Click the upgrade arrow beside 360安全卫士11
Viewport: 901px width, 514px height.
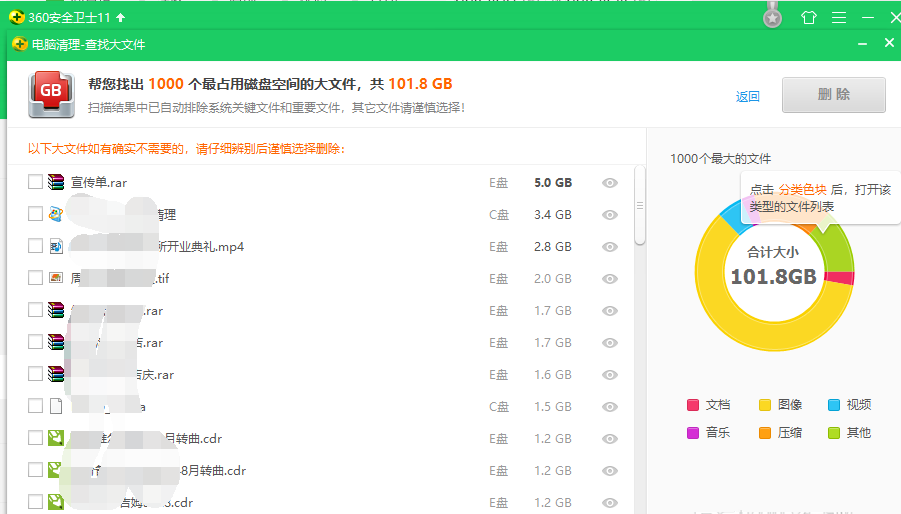coord(121,18)
